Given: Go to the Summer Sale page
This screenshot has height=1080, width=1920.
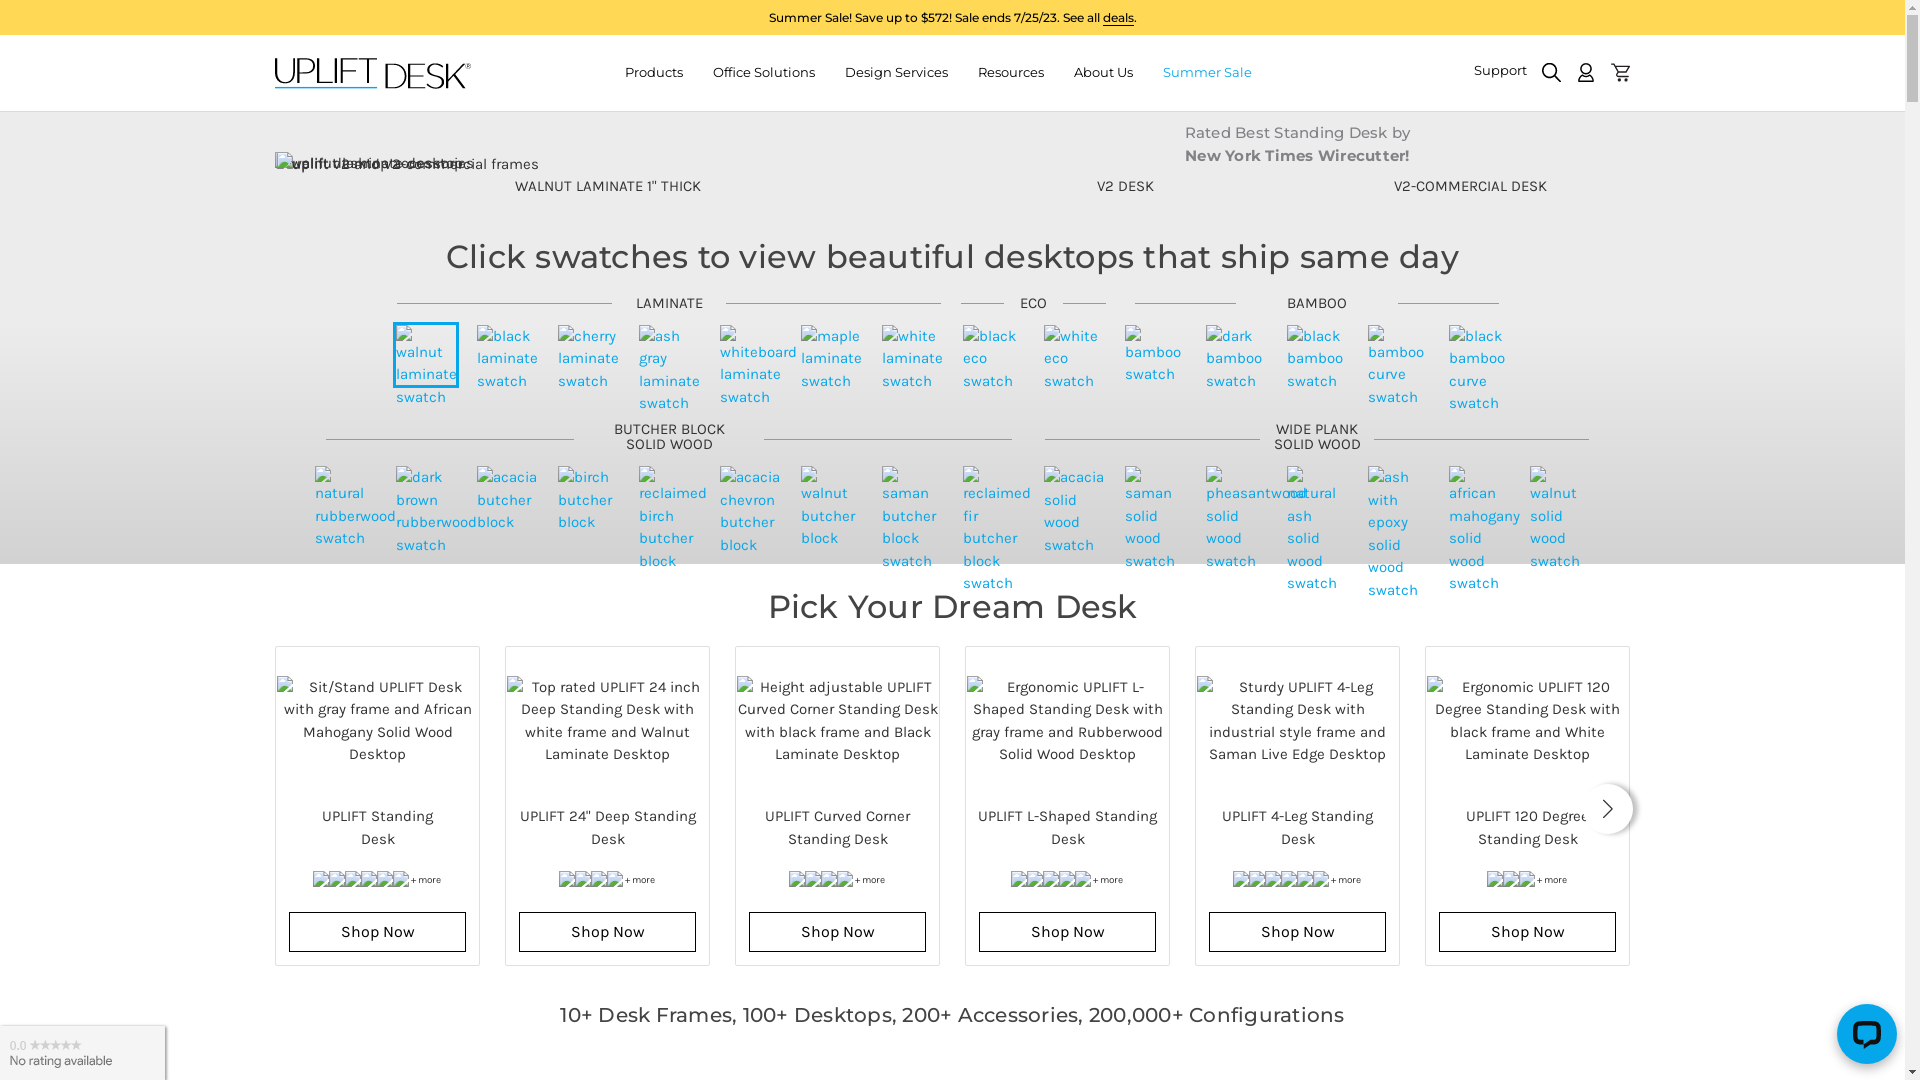Looking at the screenshot, I should pyautogui.click(x=1207, y=72).
